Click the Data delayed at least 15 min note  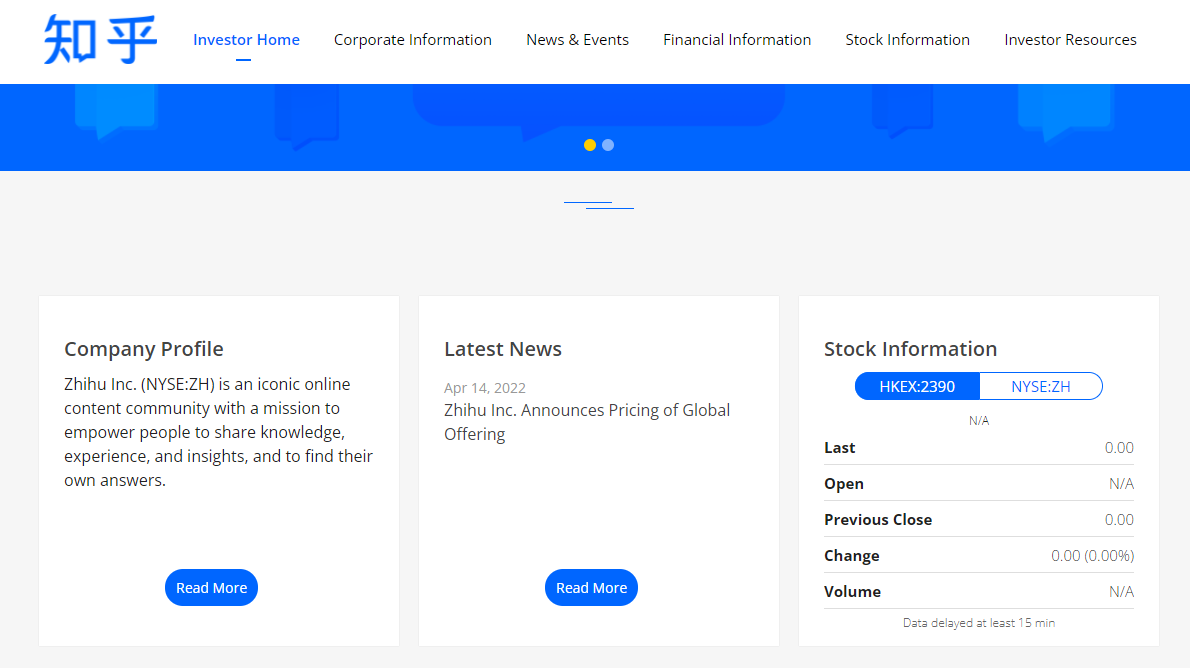979,623
